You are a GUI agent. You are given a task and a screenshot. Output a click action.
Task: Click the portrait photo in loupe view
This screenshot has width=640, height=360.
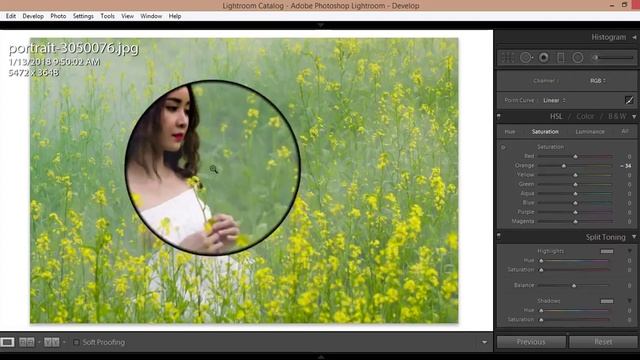244,180
